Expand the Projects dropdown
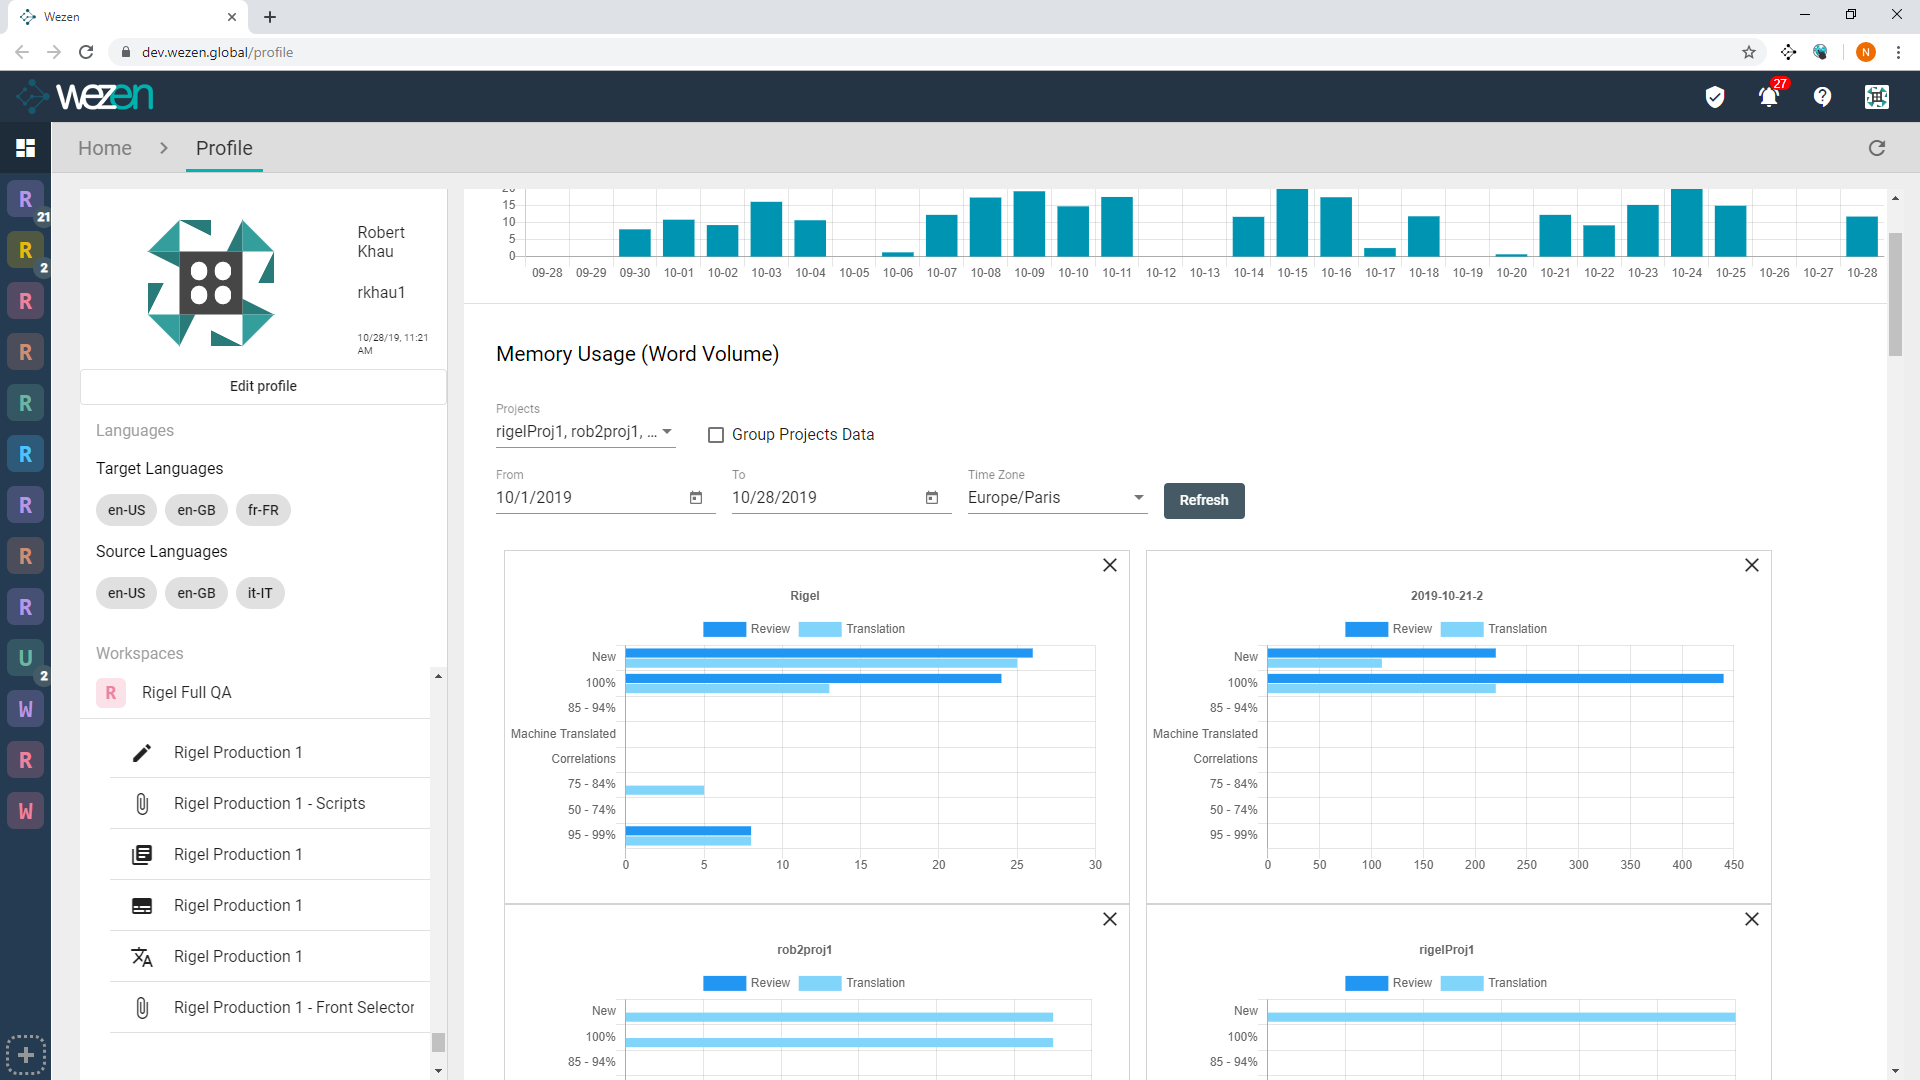1920x1080 pixels. (585, 432)
